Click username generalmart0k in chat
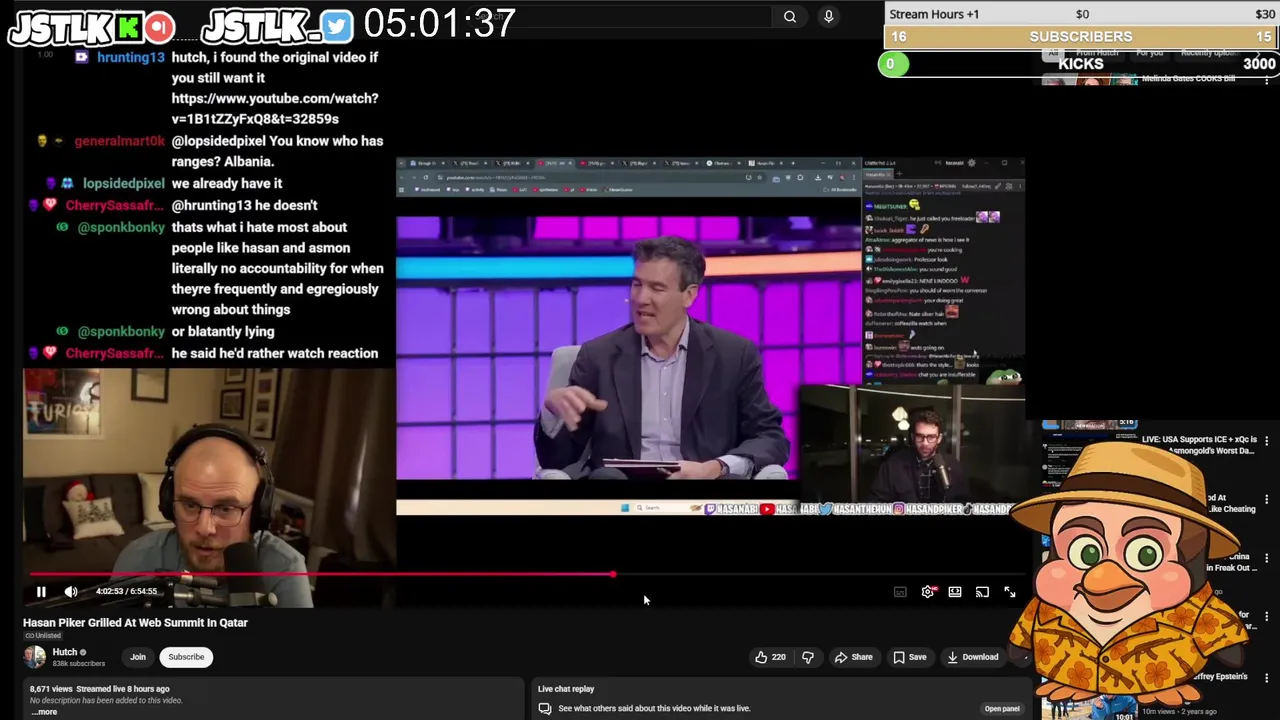Viewport: 1280px width, 720px height. tap(119, 141)
